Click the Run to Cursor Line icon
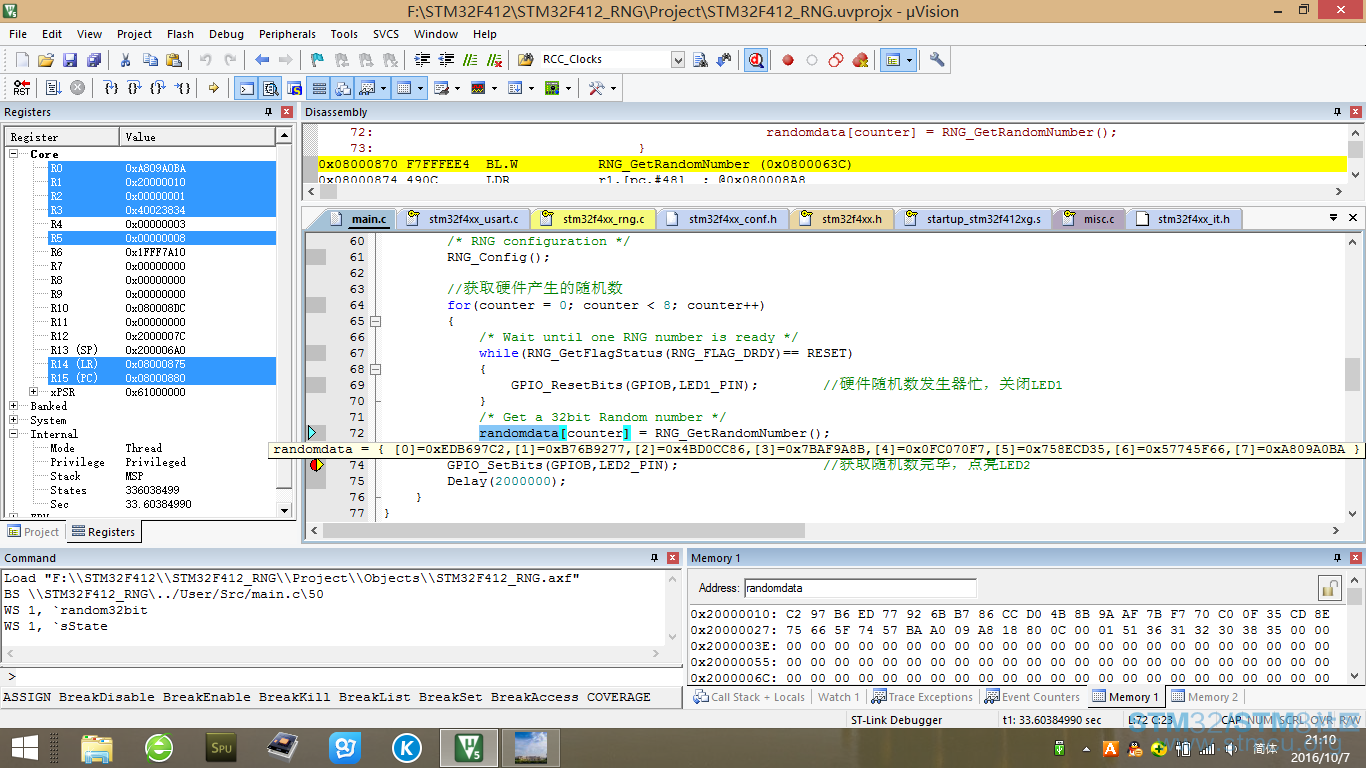Image resolution: width=1366 pixels, height=768 pixels. (x=182, y=88)
